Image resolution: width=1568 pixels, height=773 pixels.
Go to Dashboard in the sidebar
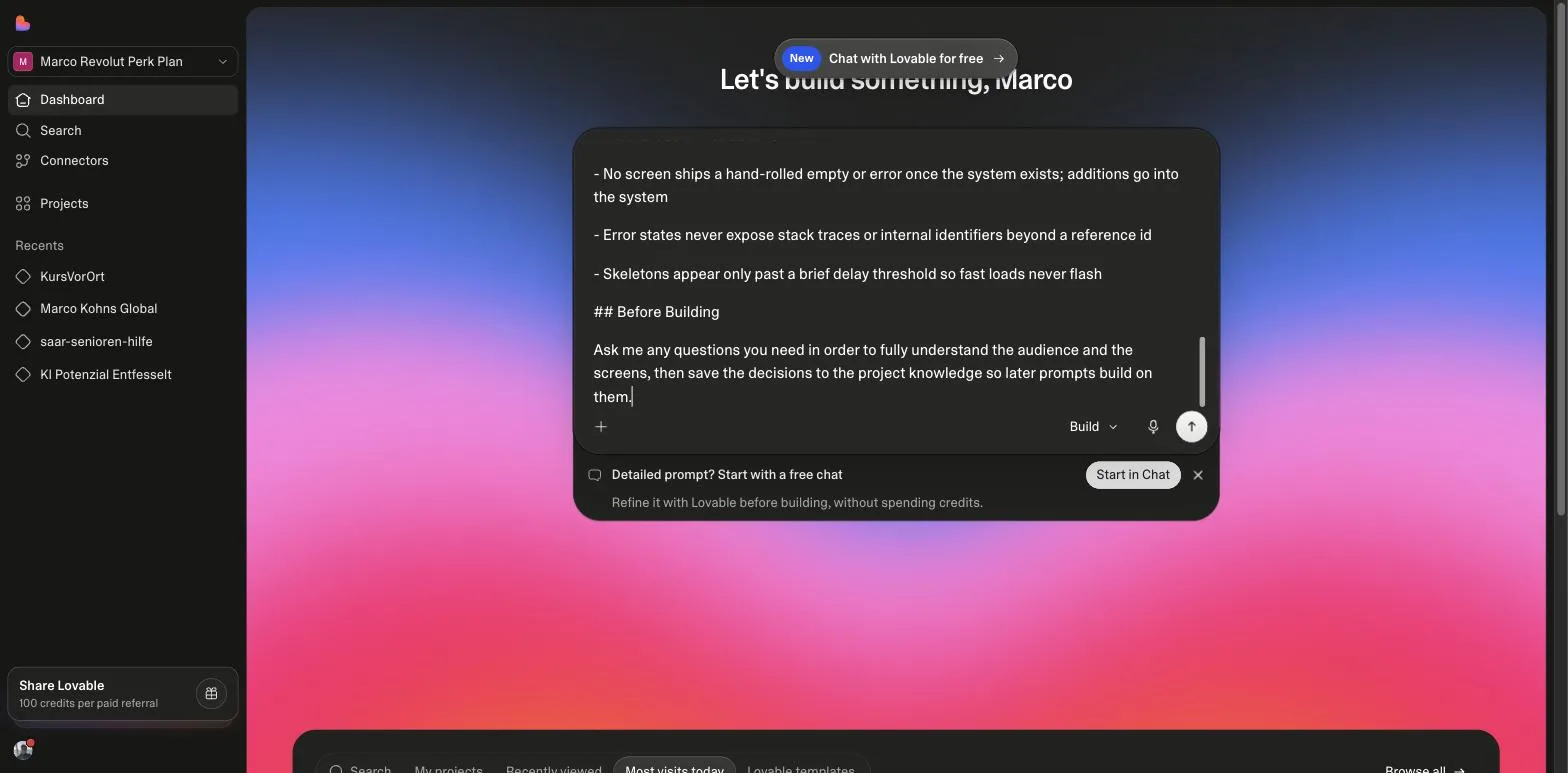coord(122,99)
